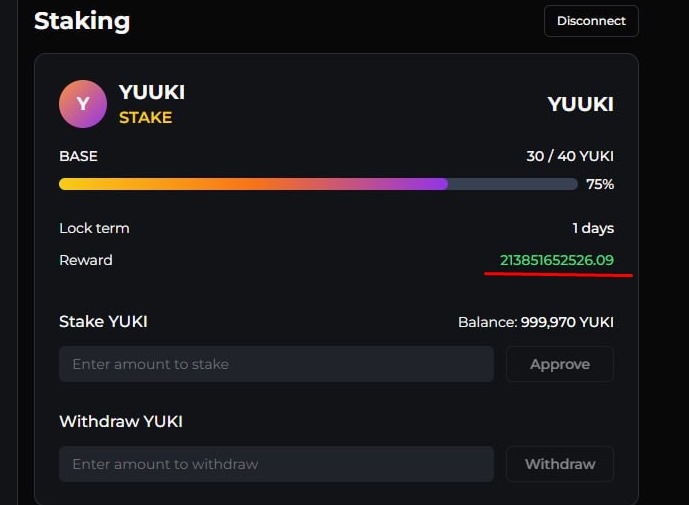
Task: Click the Lock term label
Action: (94, 228)
